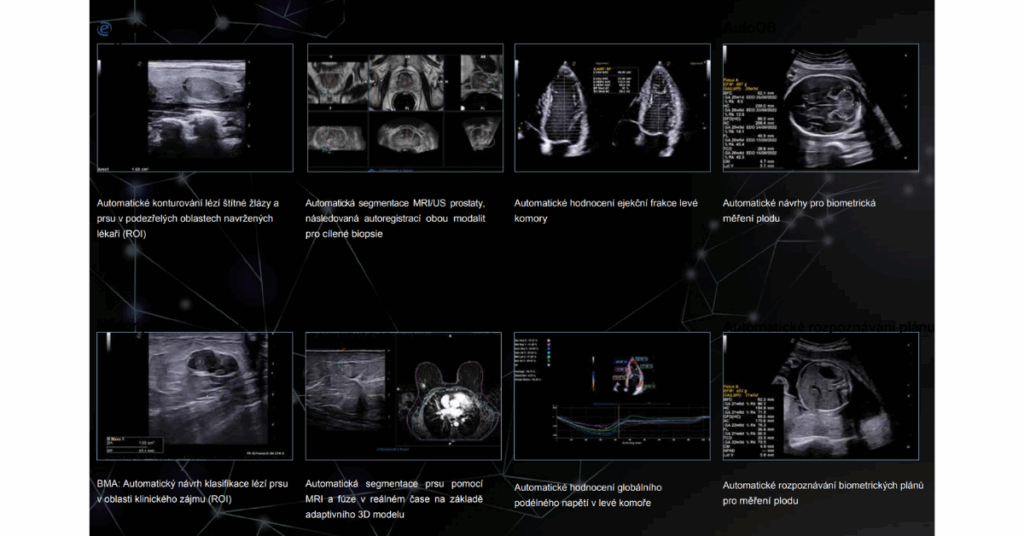The width and height of the screenshot is (1024, 536).
Task: Select the global longitudinal strain graph image
Action: point(612,395)
